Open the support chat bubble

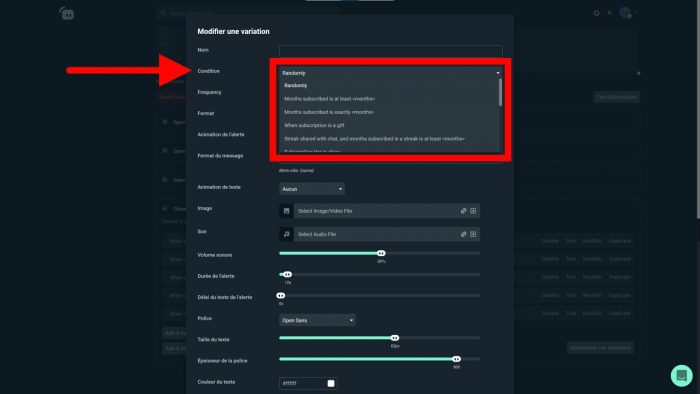(x=681, y=376)
